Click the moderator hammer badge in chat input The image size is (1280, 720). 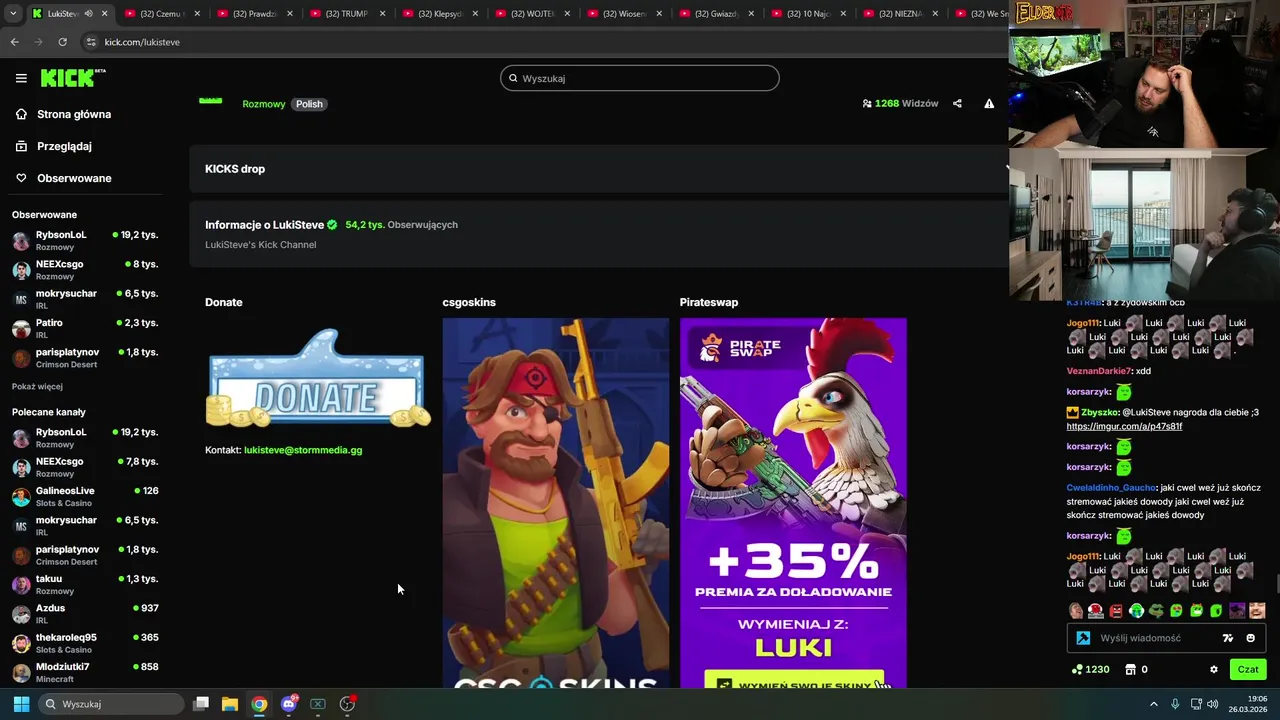[x=1083, y=638]
